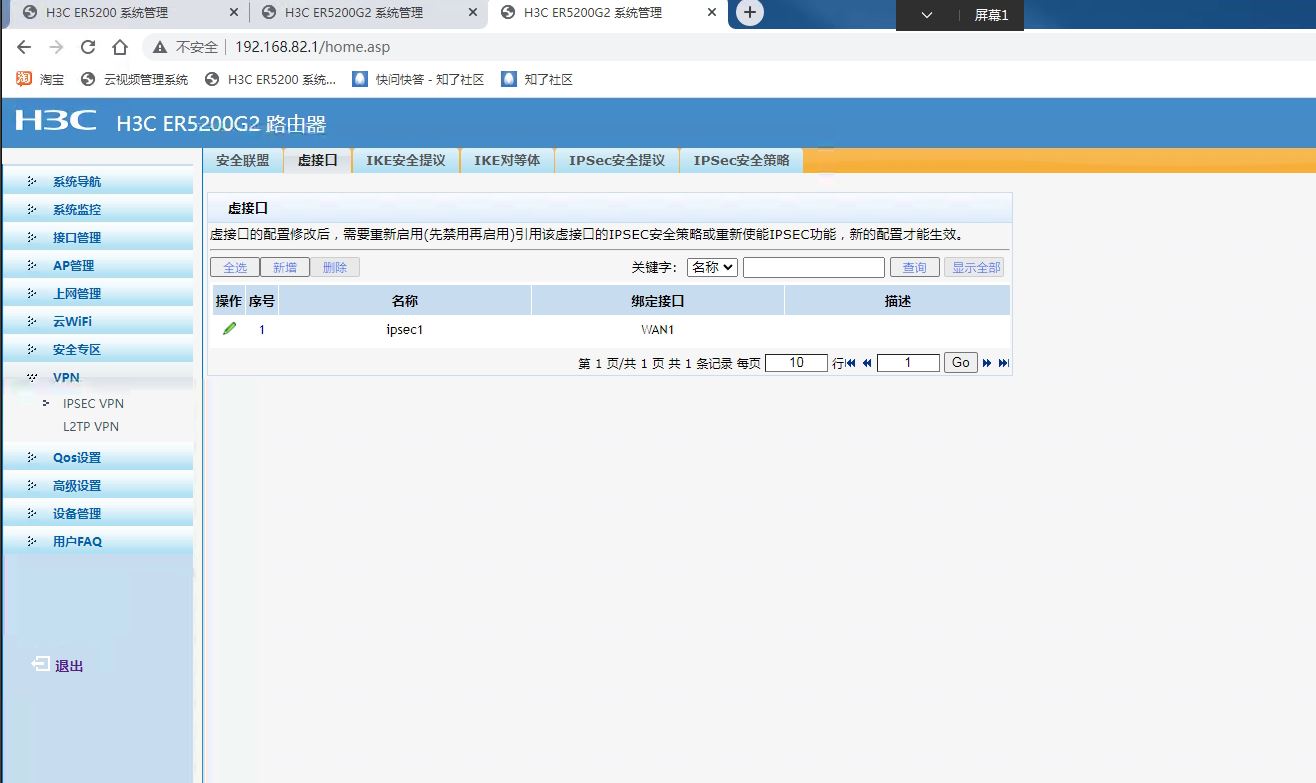
Task: Open the 知了社区 bookmark
Action: click(x=537, y=79)
